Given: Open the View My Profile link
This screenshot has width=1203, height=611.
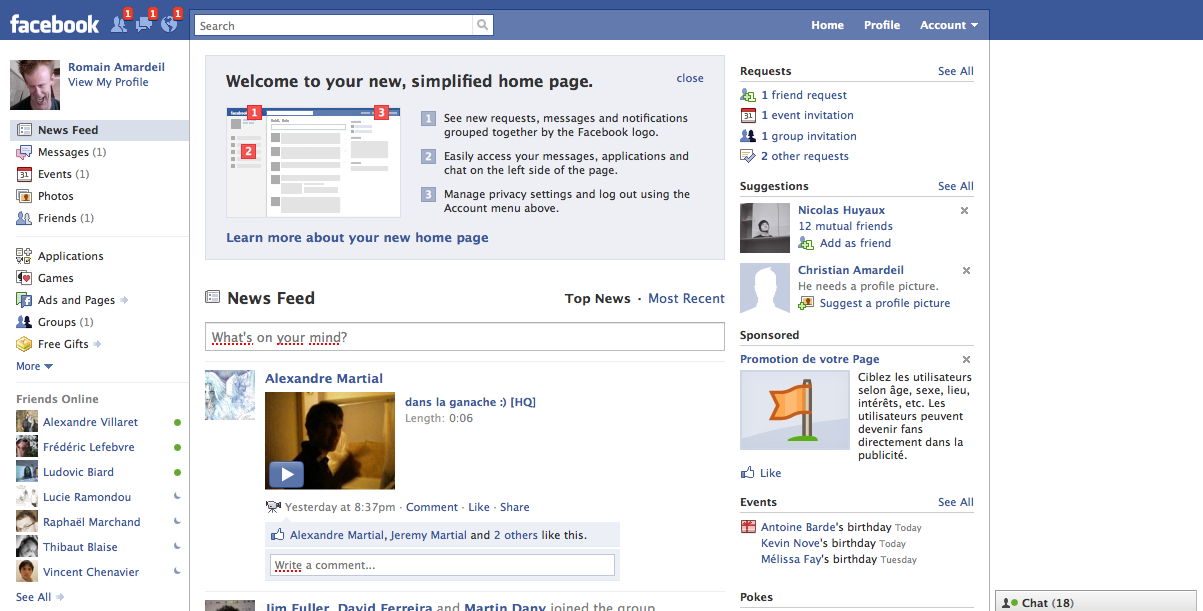Looking at the screenshot, I should click(x=108, y=82).
